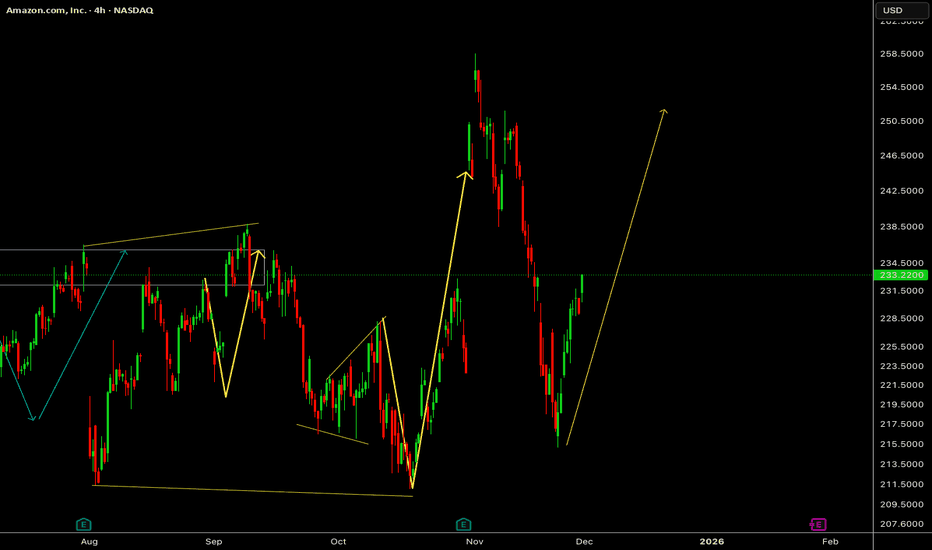Select the teal arrowhead pointing down near 217.5
The height and width of the screenshot is (550, 932).
coord(33,417)
